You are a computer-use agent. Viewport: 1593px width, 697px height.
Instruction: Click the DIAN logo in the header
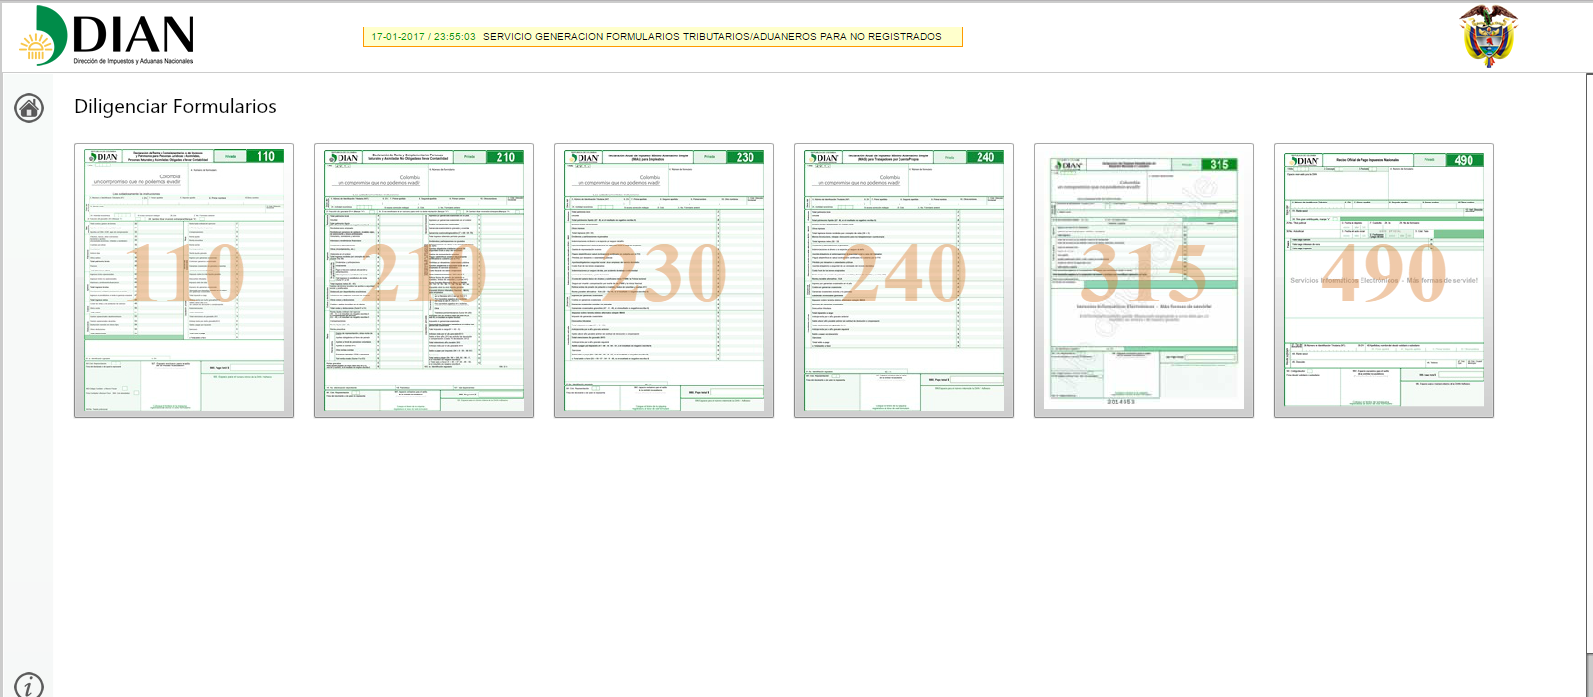click(x=107, y=34)
